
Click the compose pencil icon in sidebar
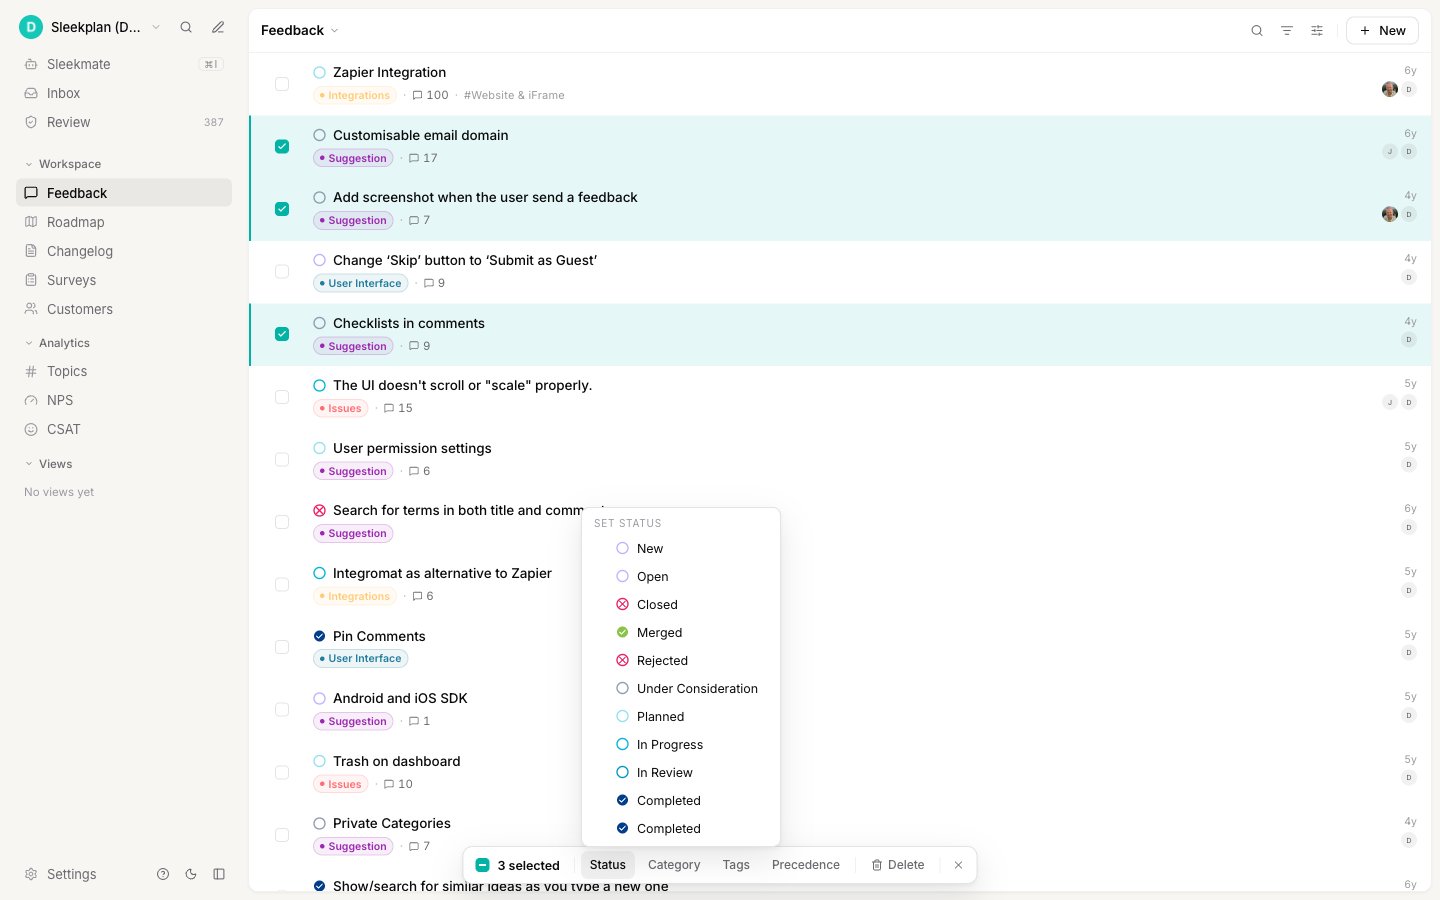[218, 28]
